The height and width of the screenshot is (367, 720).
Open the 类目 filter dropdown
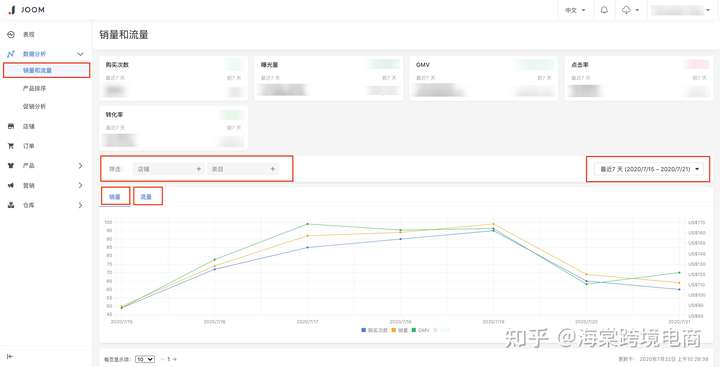point(242,169)
